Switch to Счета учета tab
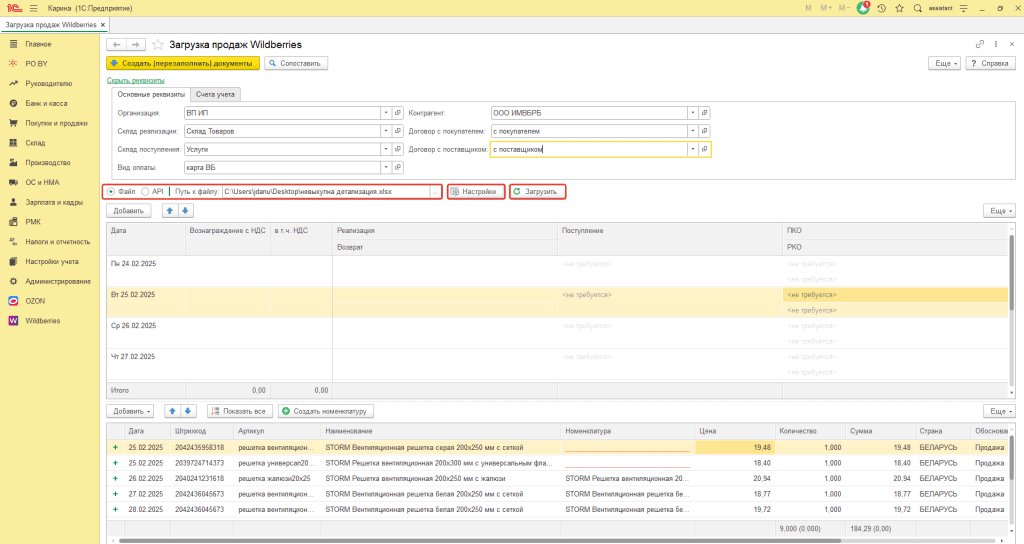Viewport: 1024px width, 544px height. [x=215, y=95]
